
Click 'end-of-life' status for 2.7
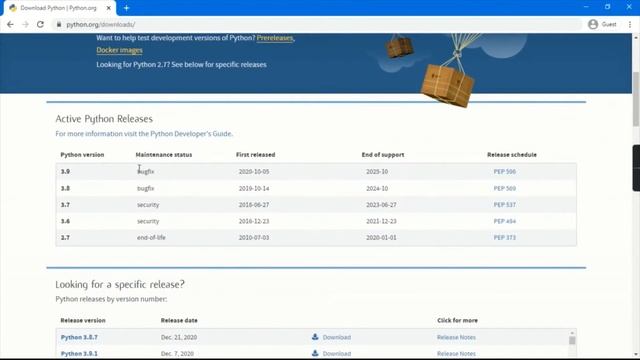(151, 238)
